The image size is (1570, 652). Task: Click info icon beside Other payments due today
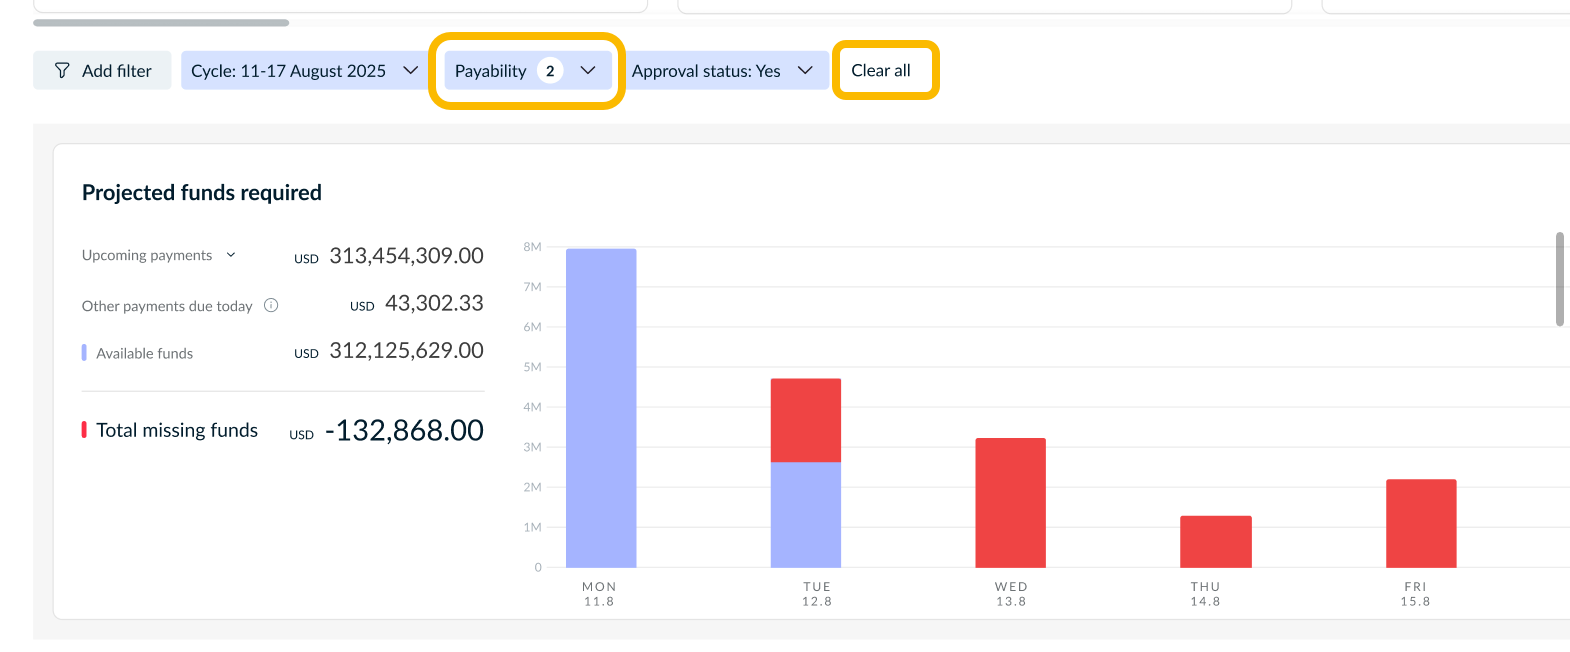pyautogui.click(x=271, y=305)
